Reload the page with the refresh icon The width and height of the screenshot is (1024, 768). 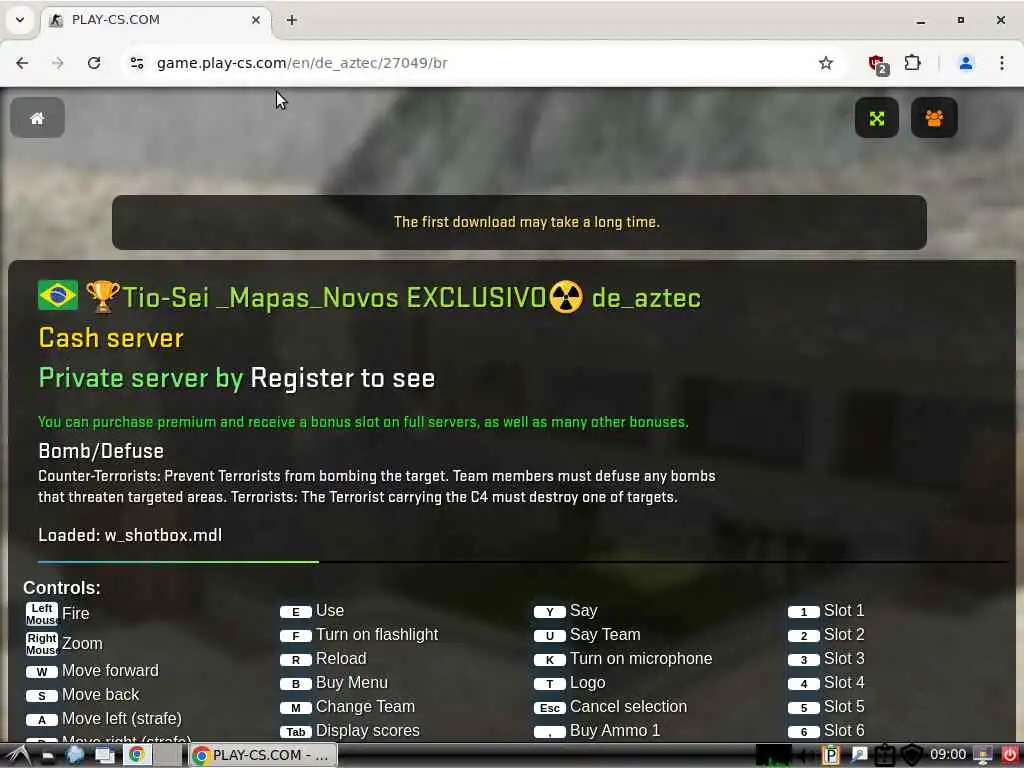[94, 63]
